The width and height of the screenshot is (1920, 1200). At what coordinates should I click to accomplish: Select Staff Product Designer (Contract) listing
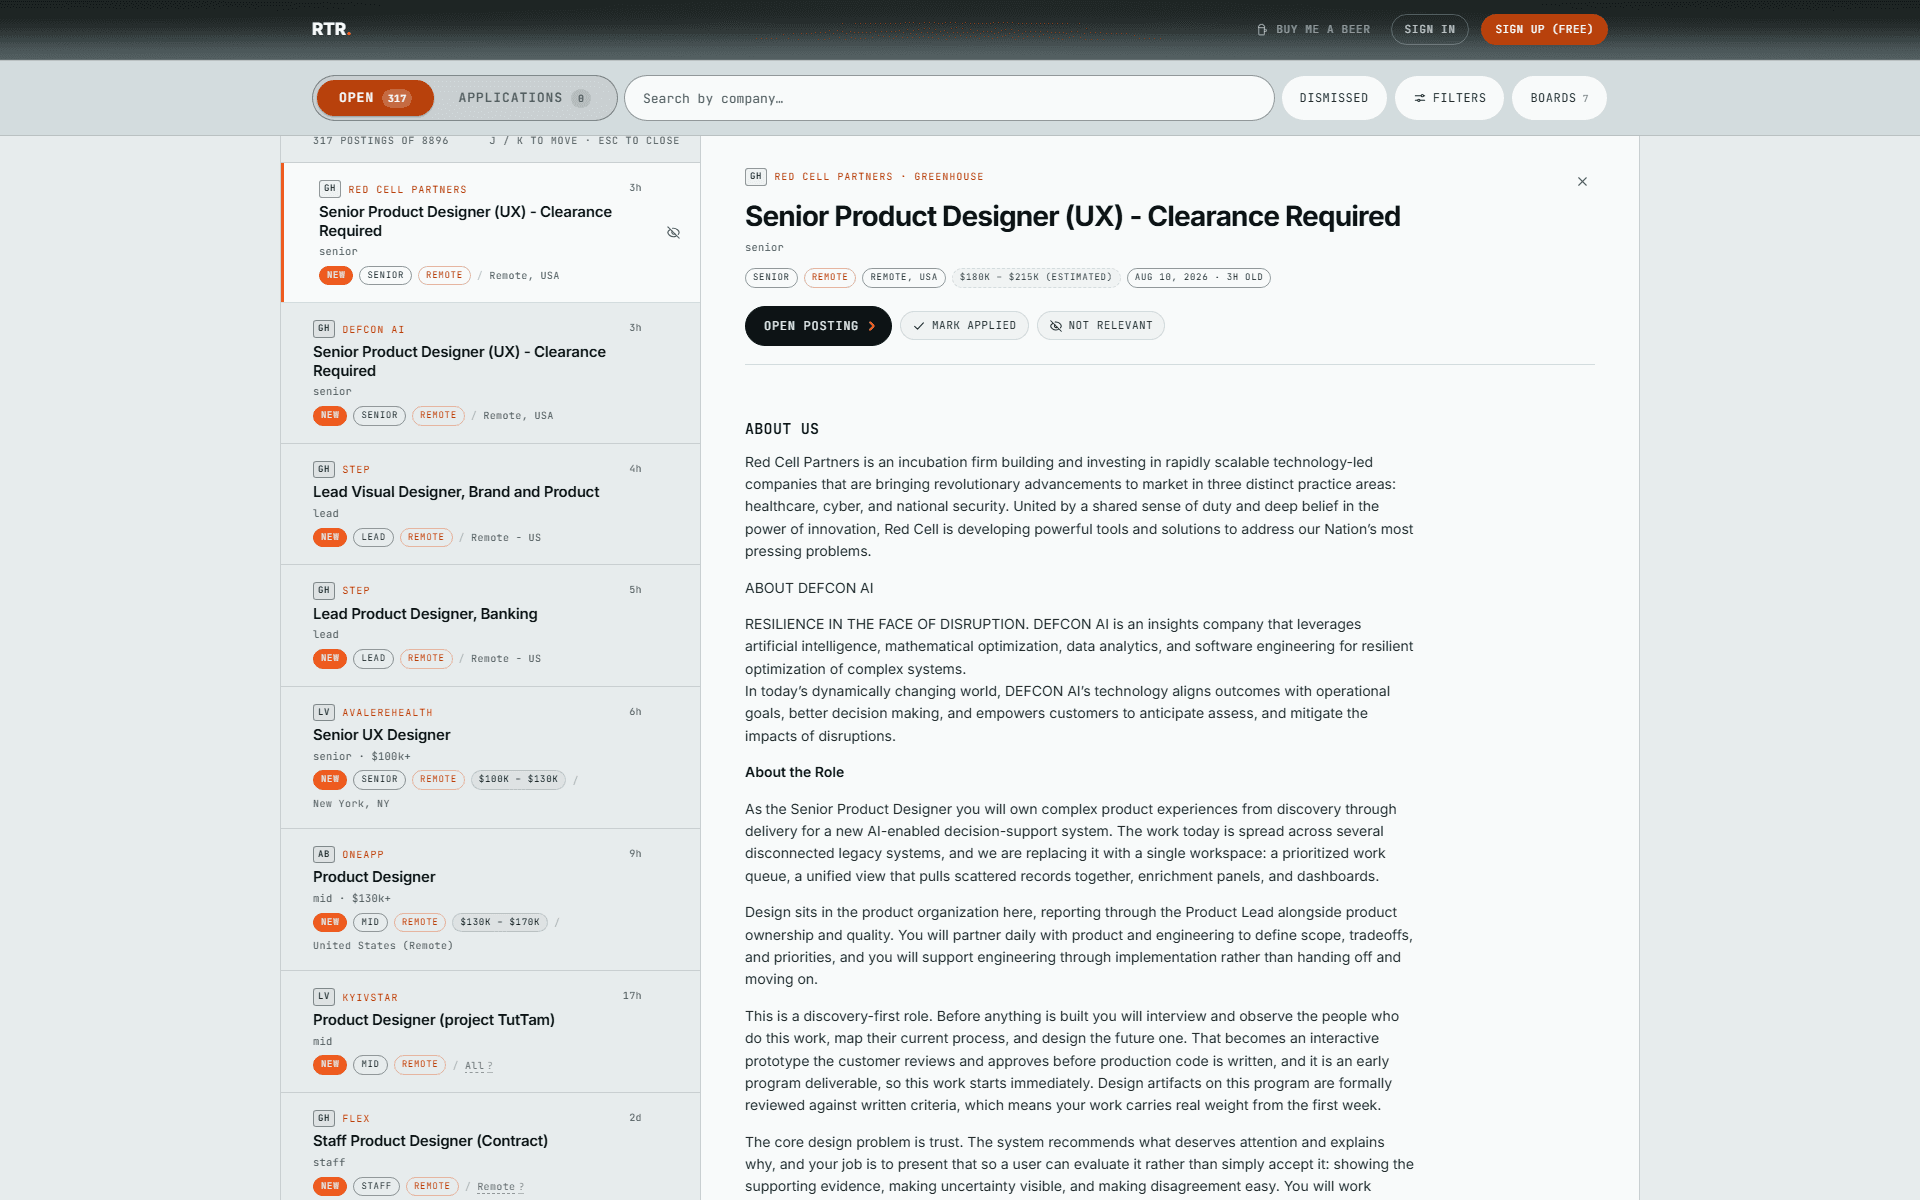tap(490, 1147)
